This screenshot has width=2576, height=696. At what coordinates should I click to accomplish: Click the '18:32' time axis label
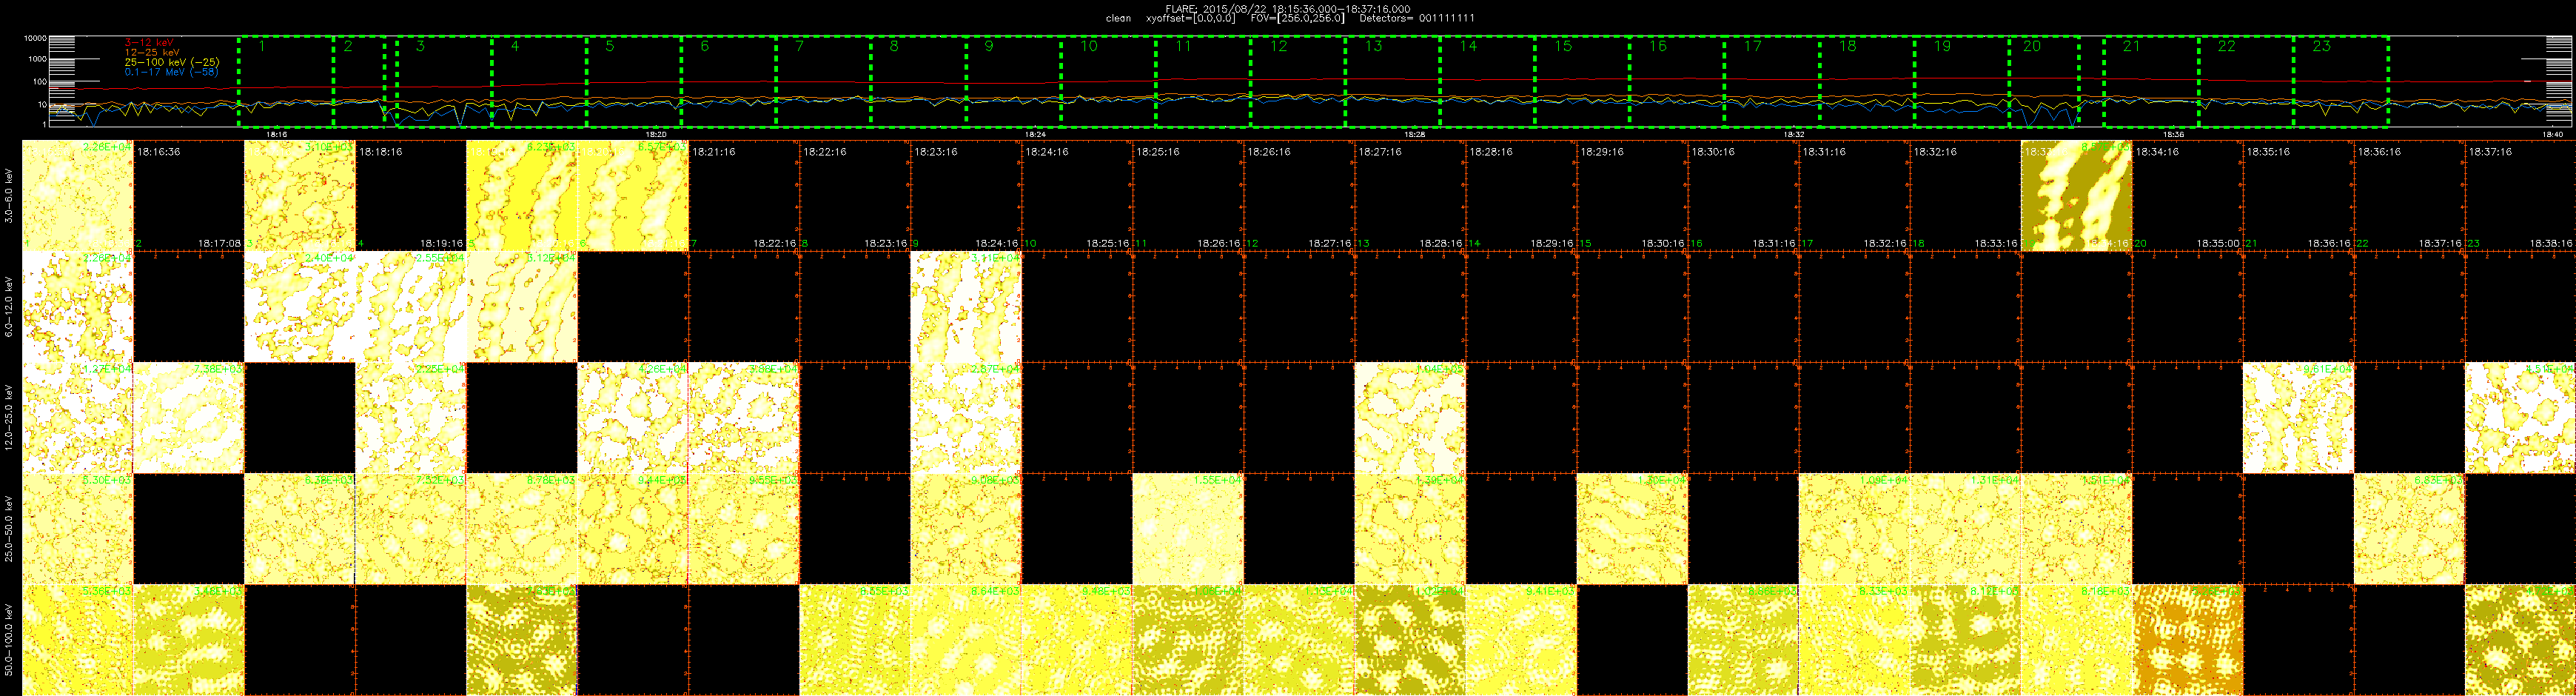click(x=1794, y=133)
